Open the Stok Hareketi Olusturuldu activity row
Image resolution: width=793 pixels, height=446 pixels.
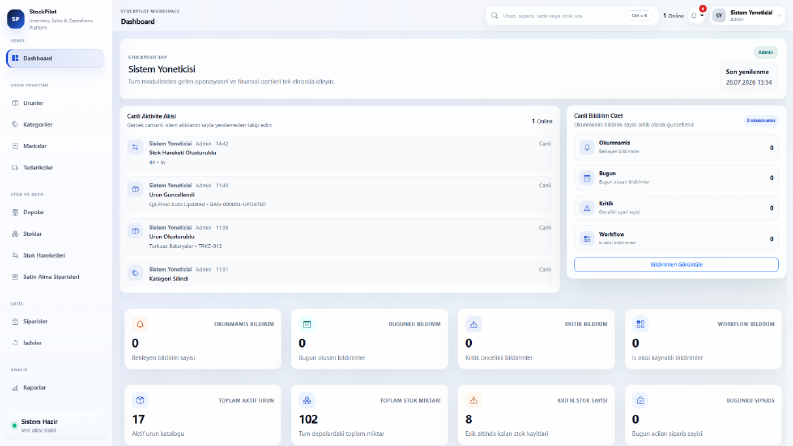pos(339,153)
